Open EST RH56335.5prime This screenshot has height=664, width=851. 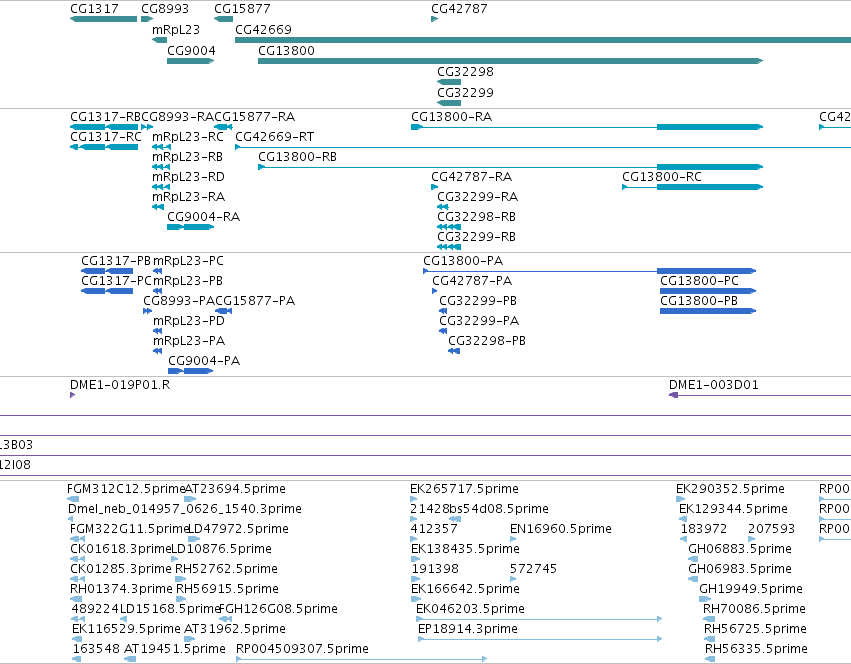(756, 649)
